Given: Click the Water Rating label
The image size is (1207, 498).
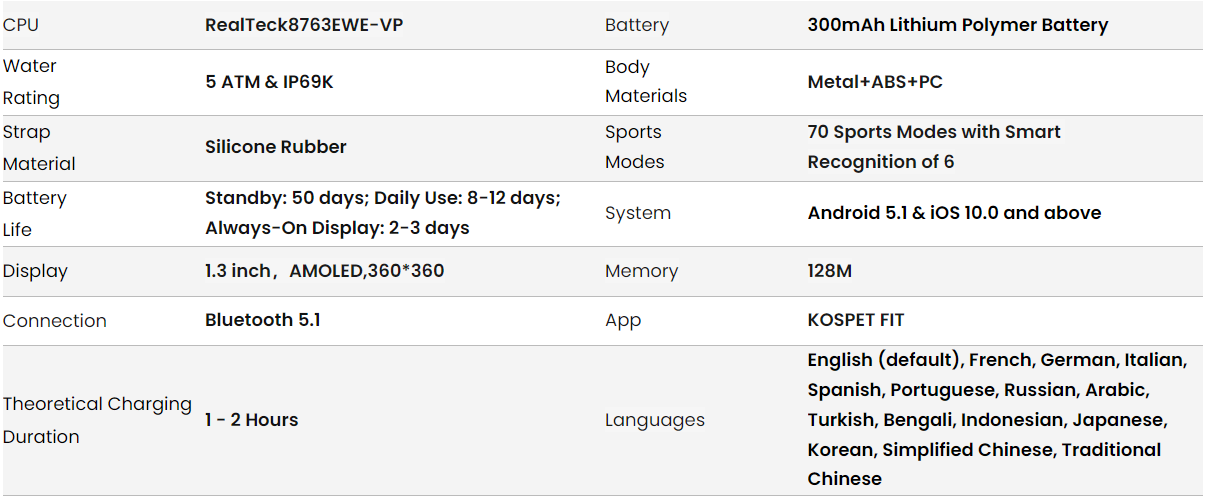Looking at the screenshot, I should pos(31,82).
